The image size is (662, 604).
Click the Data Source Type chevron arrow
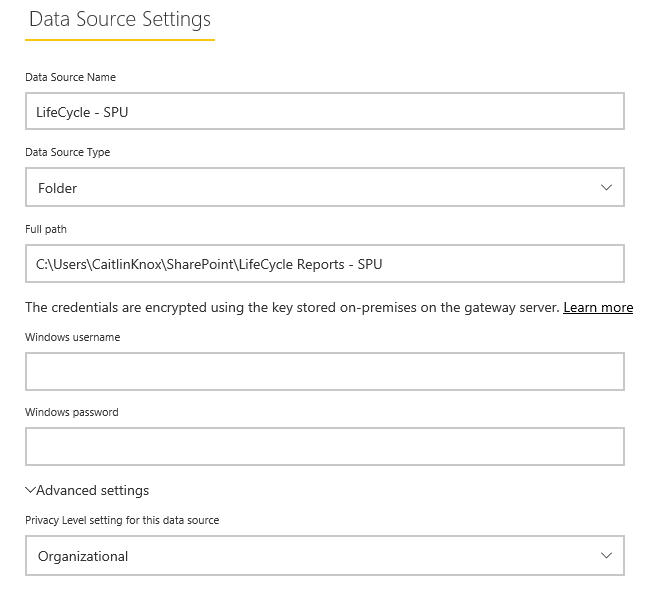point(606,187)
